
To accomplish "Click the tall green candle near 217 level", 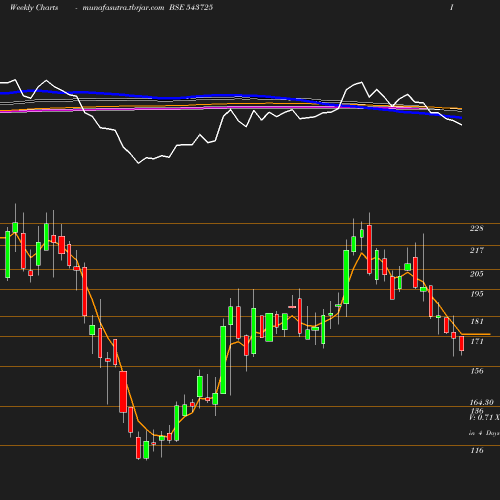I will click(346, 277).
